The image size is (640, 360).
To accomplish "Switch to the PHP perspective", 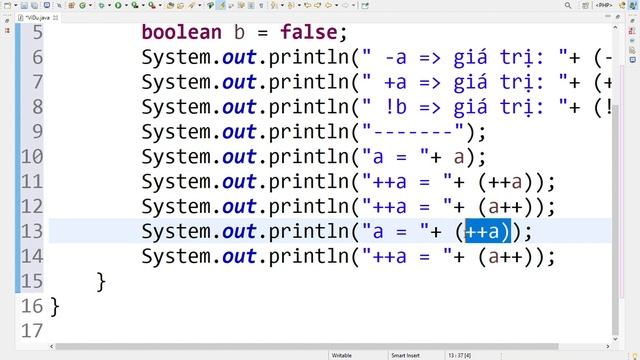I will (603, 5).
